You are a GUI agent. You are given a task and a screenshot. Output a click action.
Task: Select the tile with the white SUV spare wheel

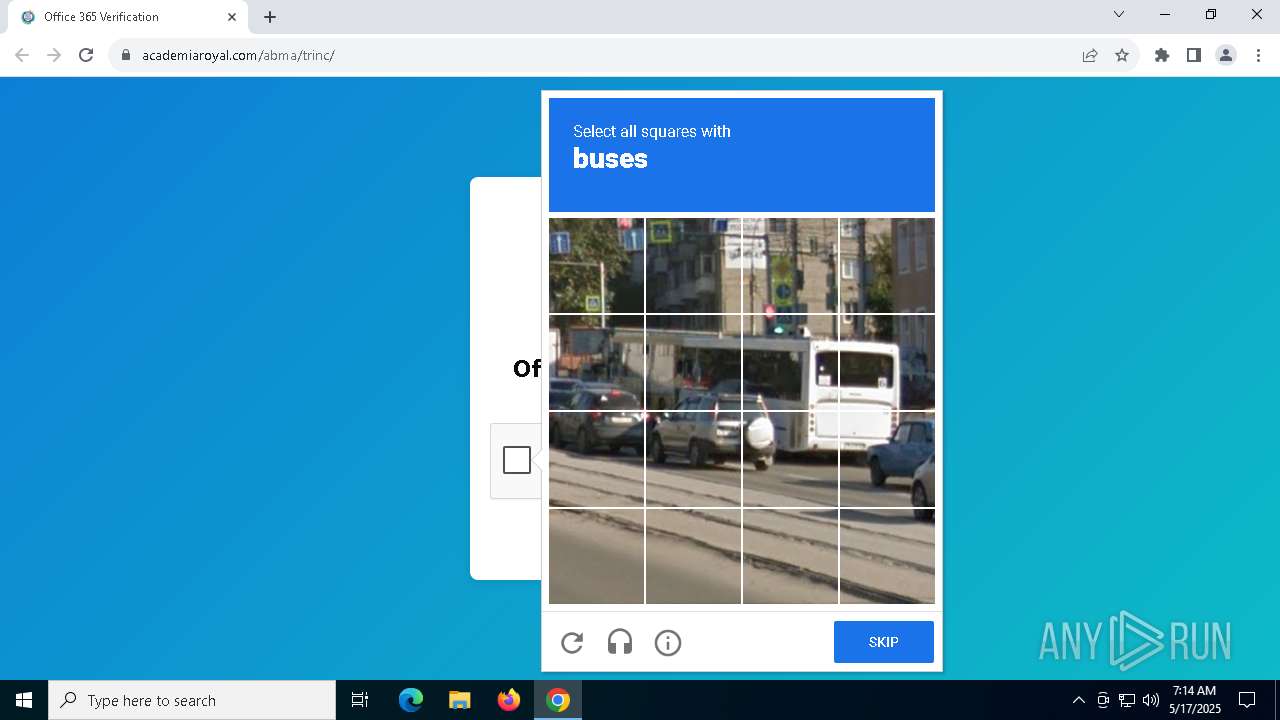pyautogui.click(x=790, y=459)
